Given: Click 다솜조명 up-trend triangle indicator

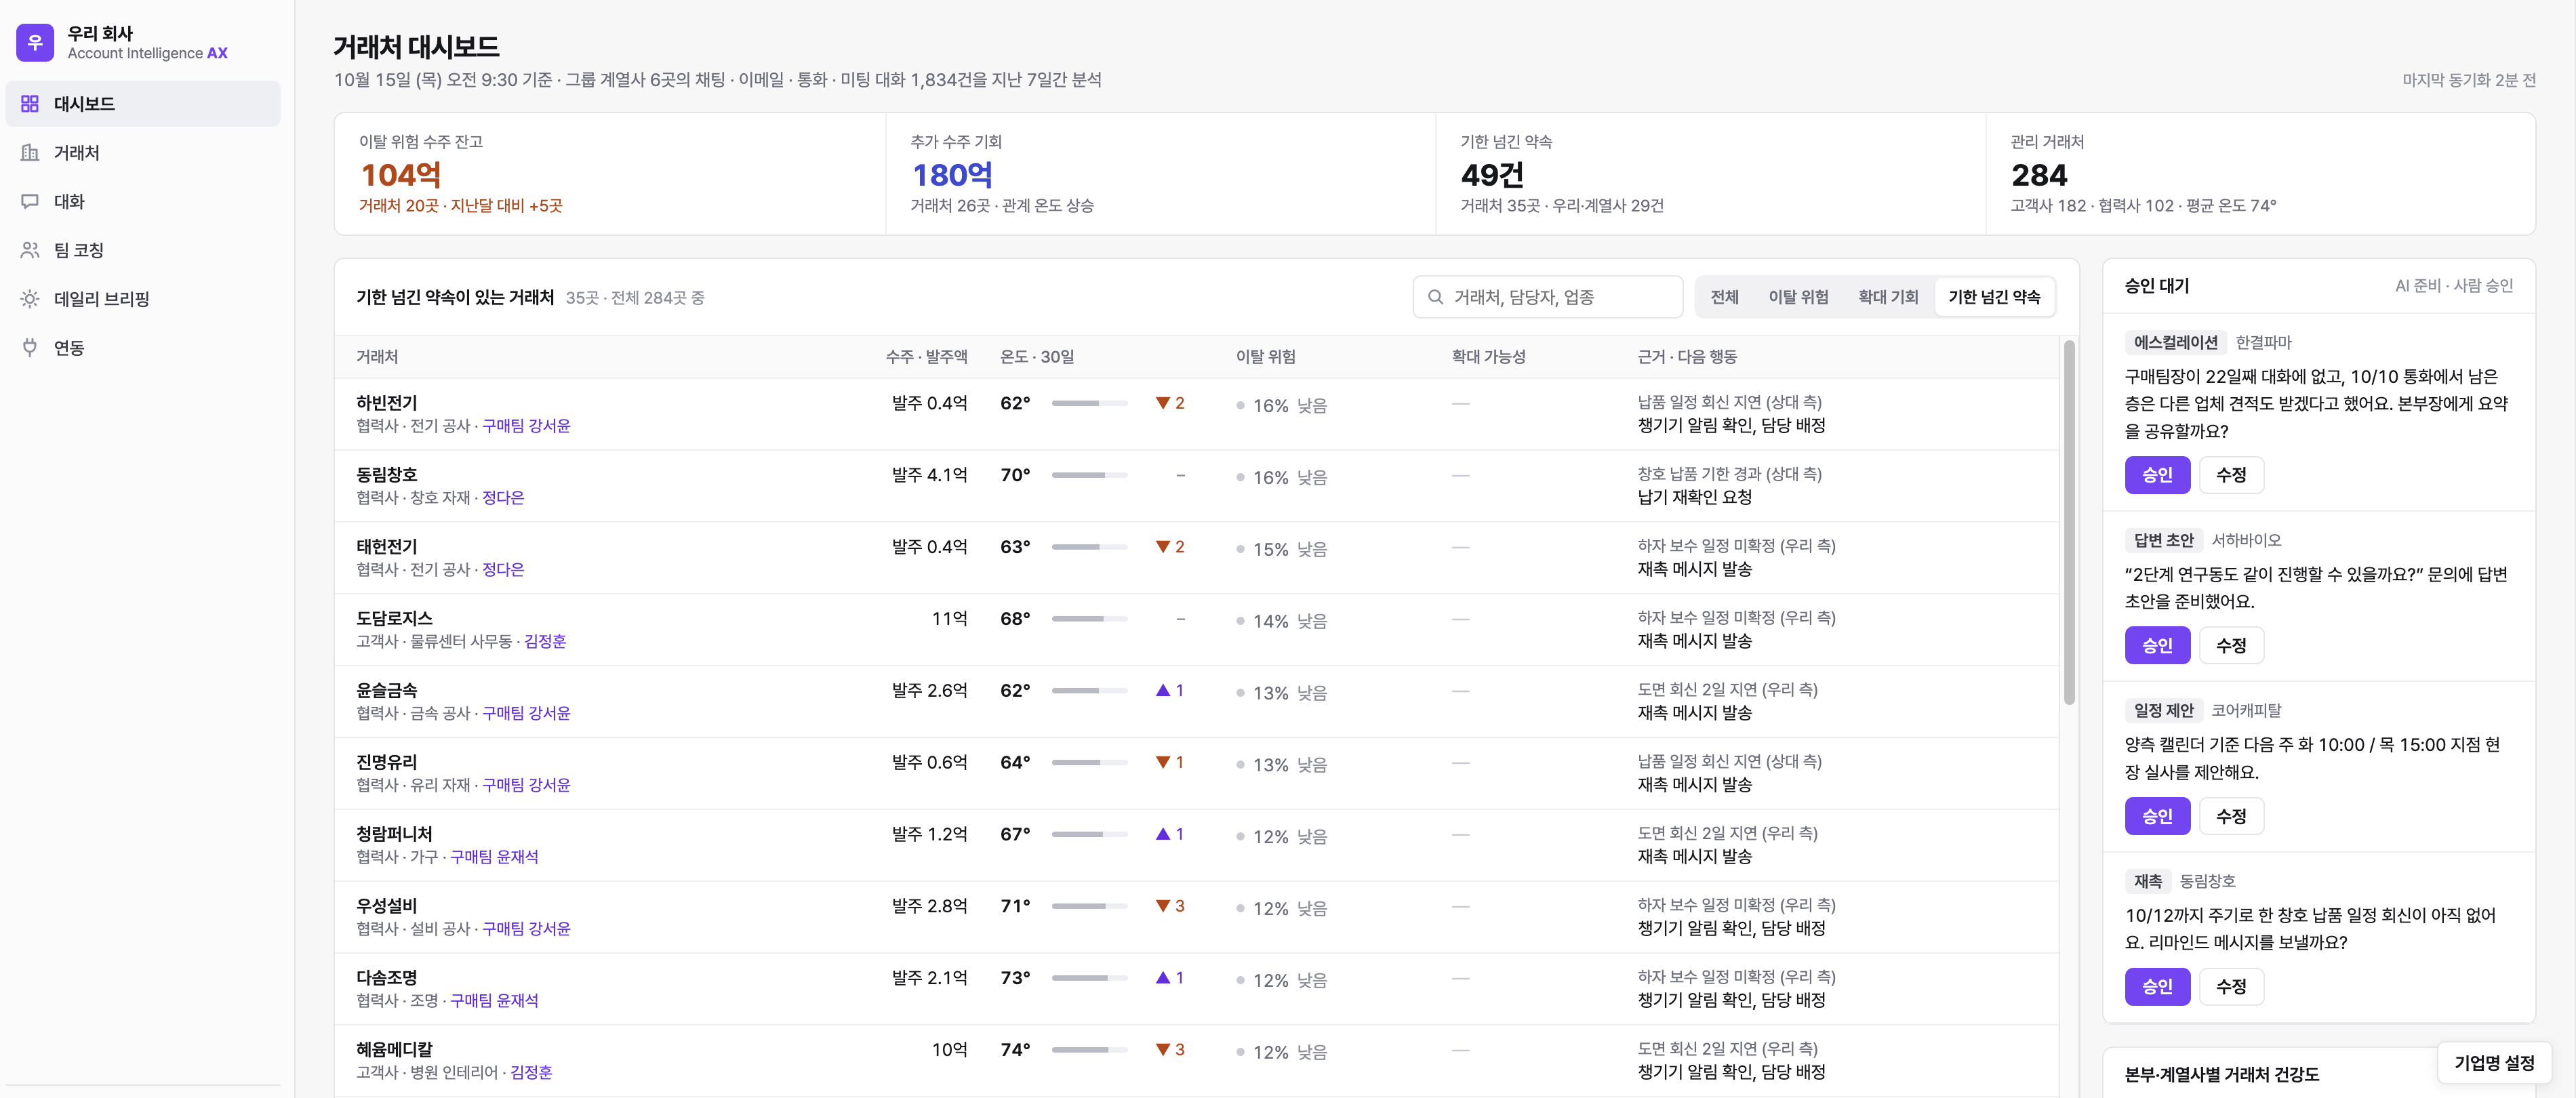Looking at the screenshot, I should (1163, 977).
